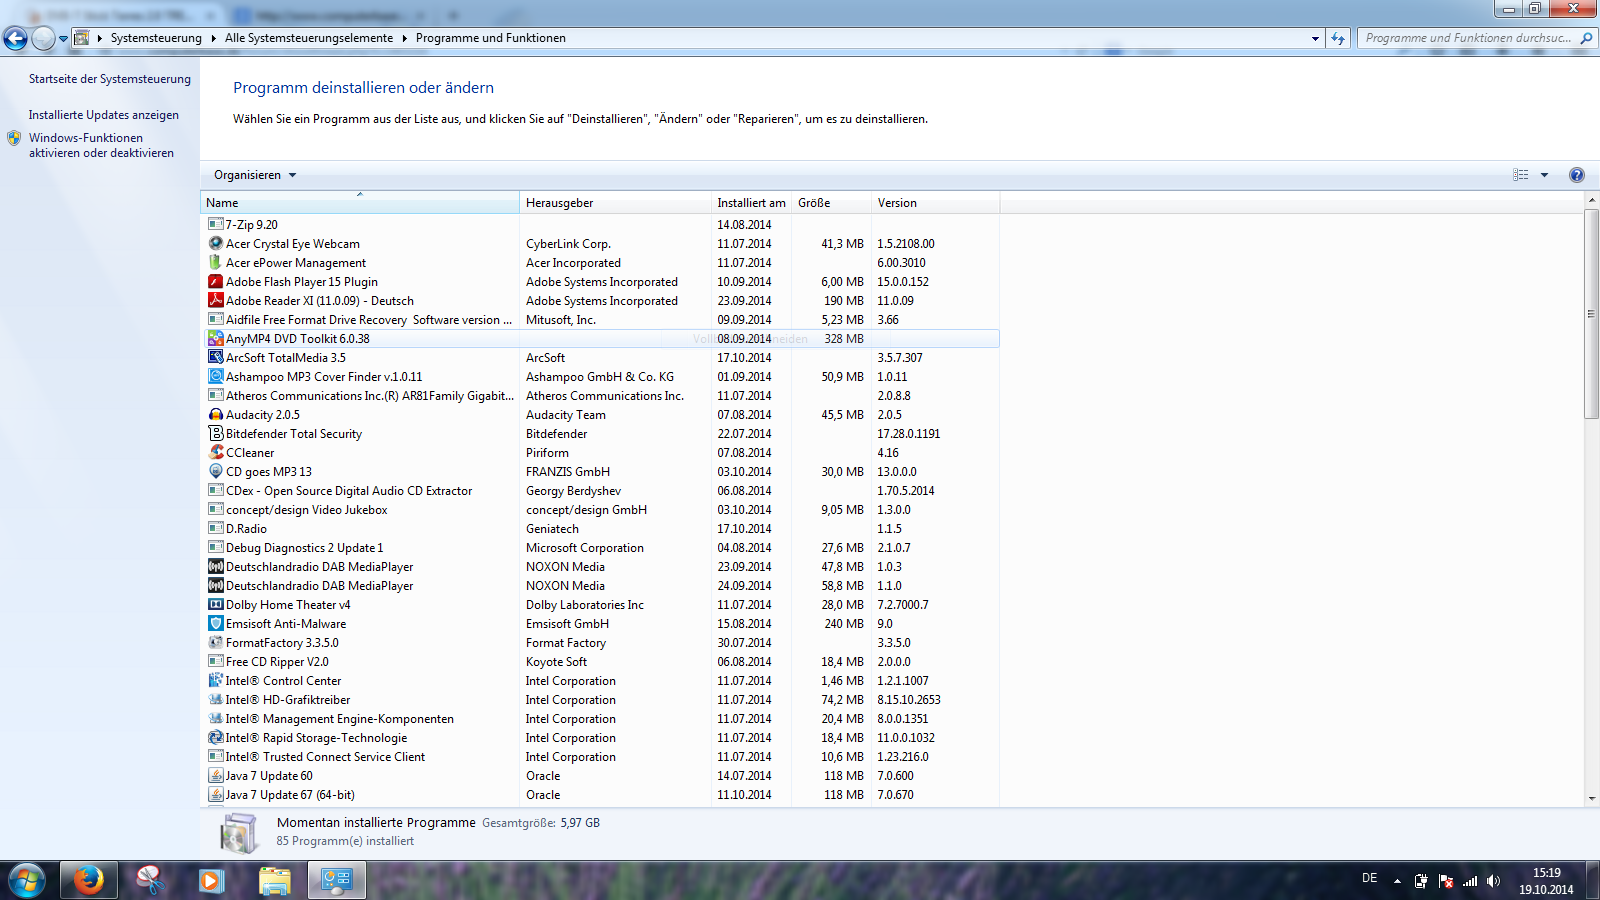Select Java 7 Update 67 (64-bit) entry
The width and height of the screenshot is (1600, 900).
600,795
